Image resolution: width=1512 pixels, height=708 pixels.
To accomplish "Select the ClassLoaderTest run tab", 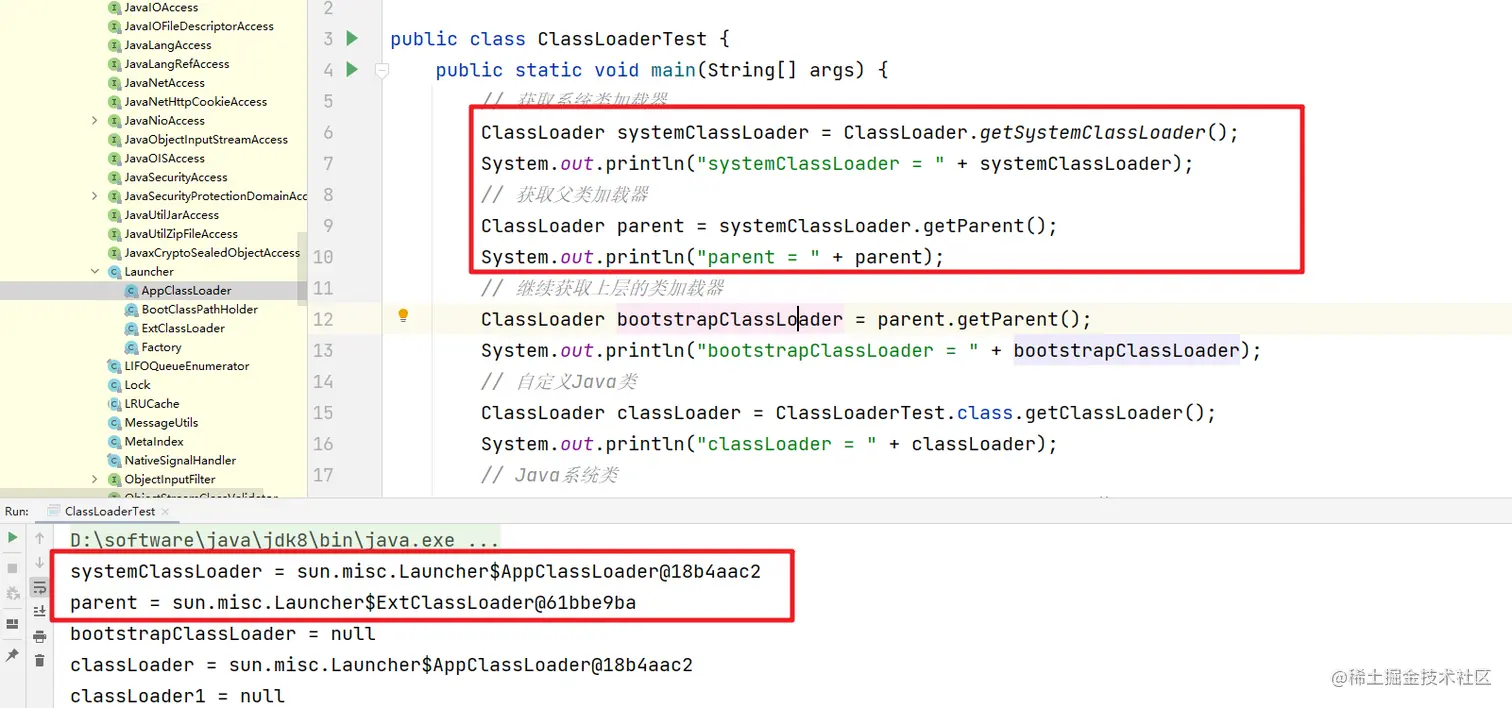I will pos(110,511).
